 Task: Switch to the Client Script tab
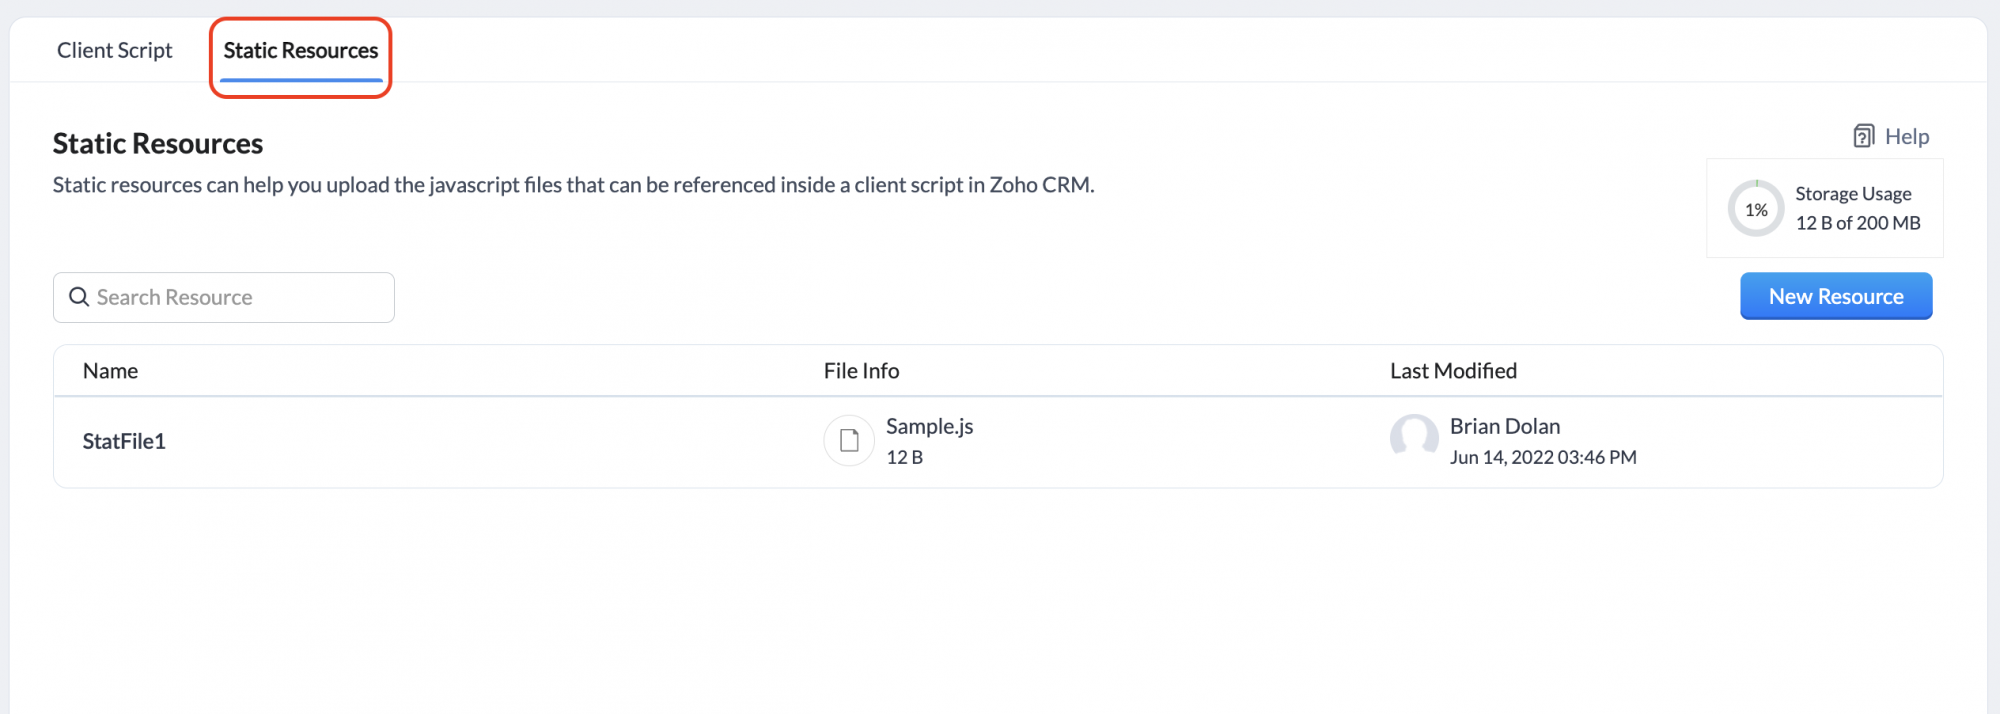(x=115, y=50)
